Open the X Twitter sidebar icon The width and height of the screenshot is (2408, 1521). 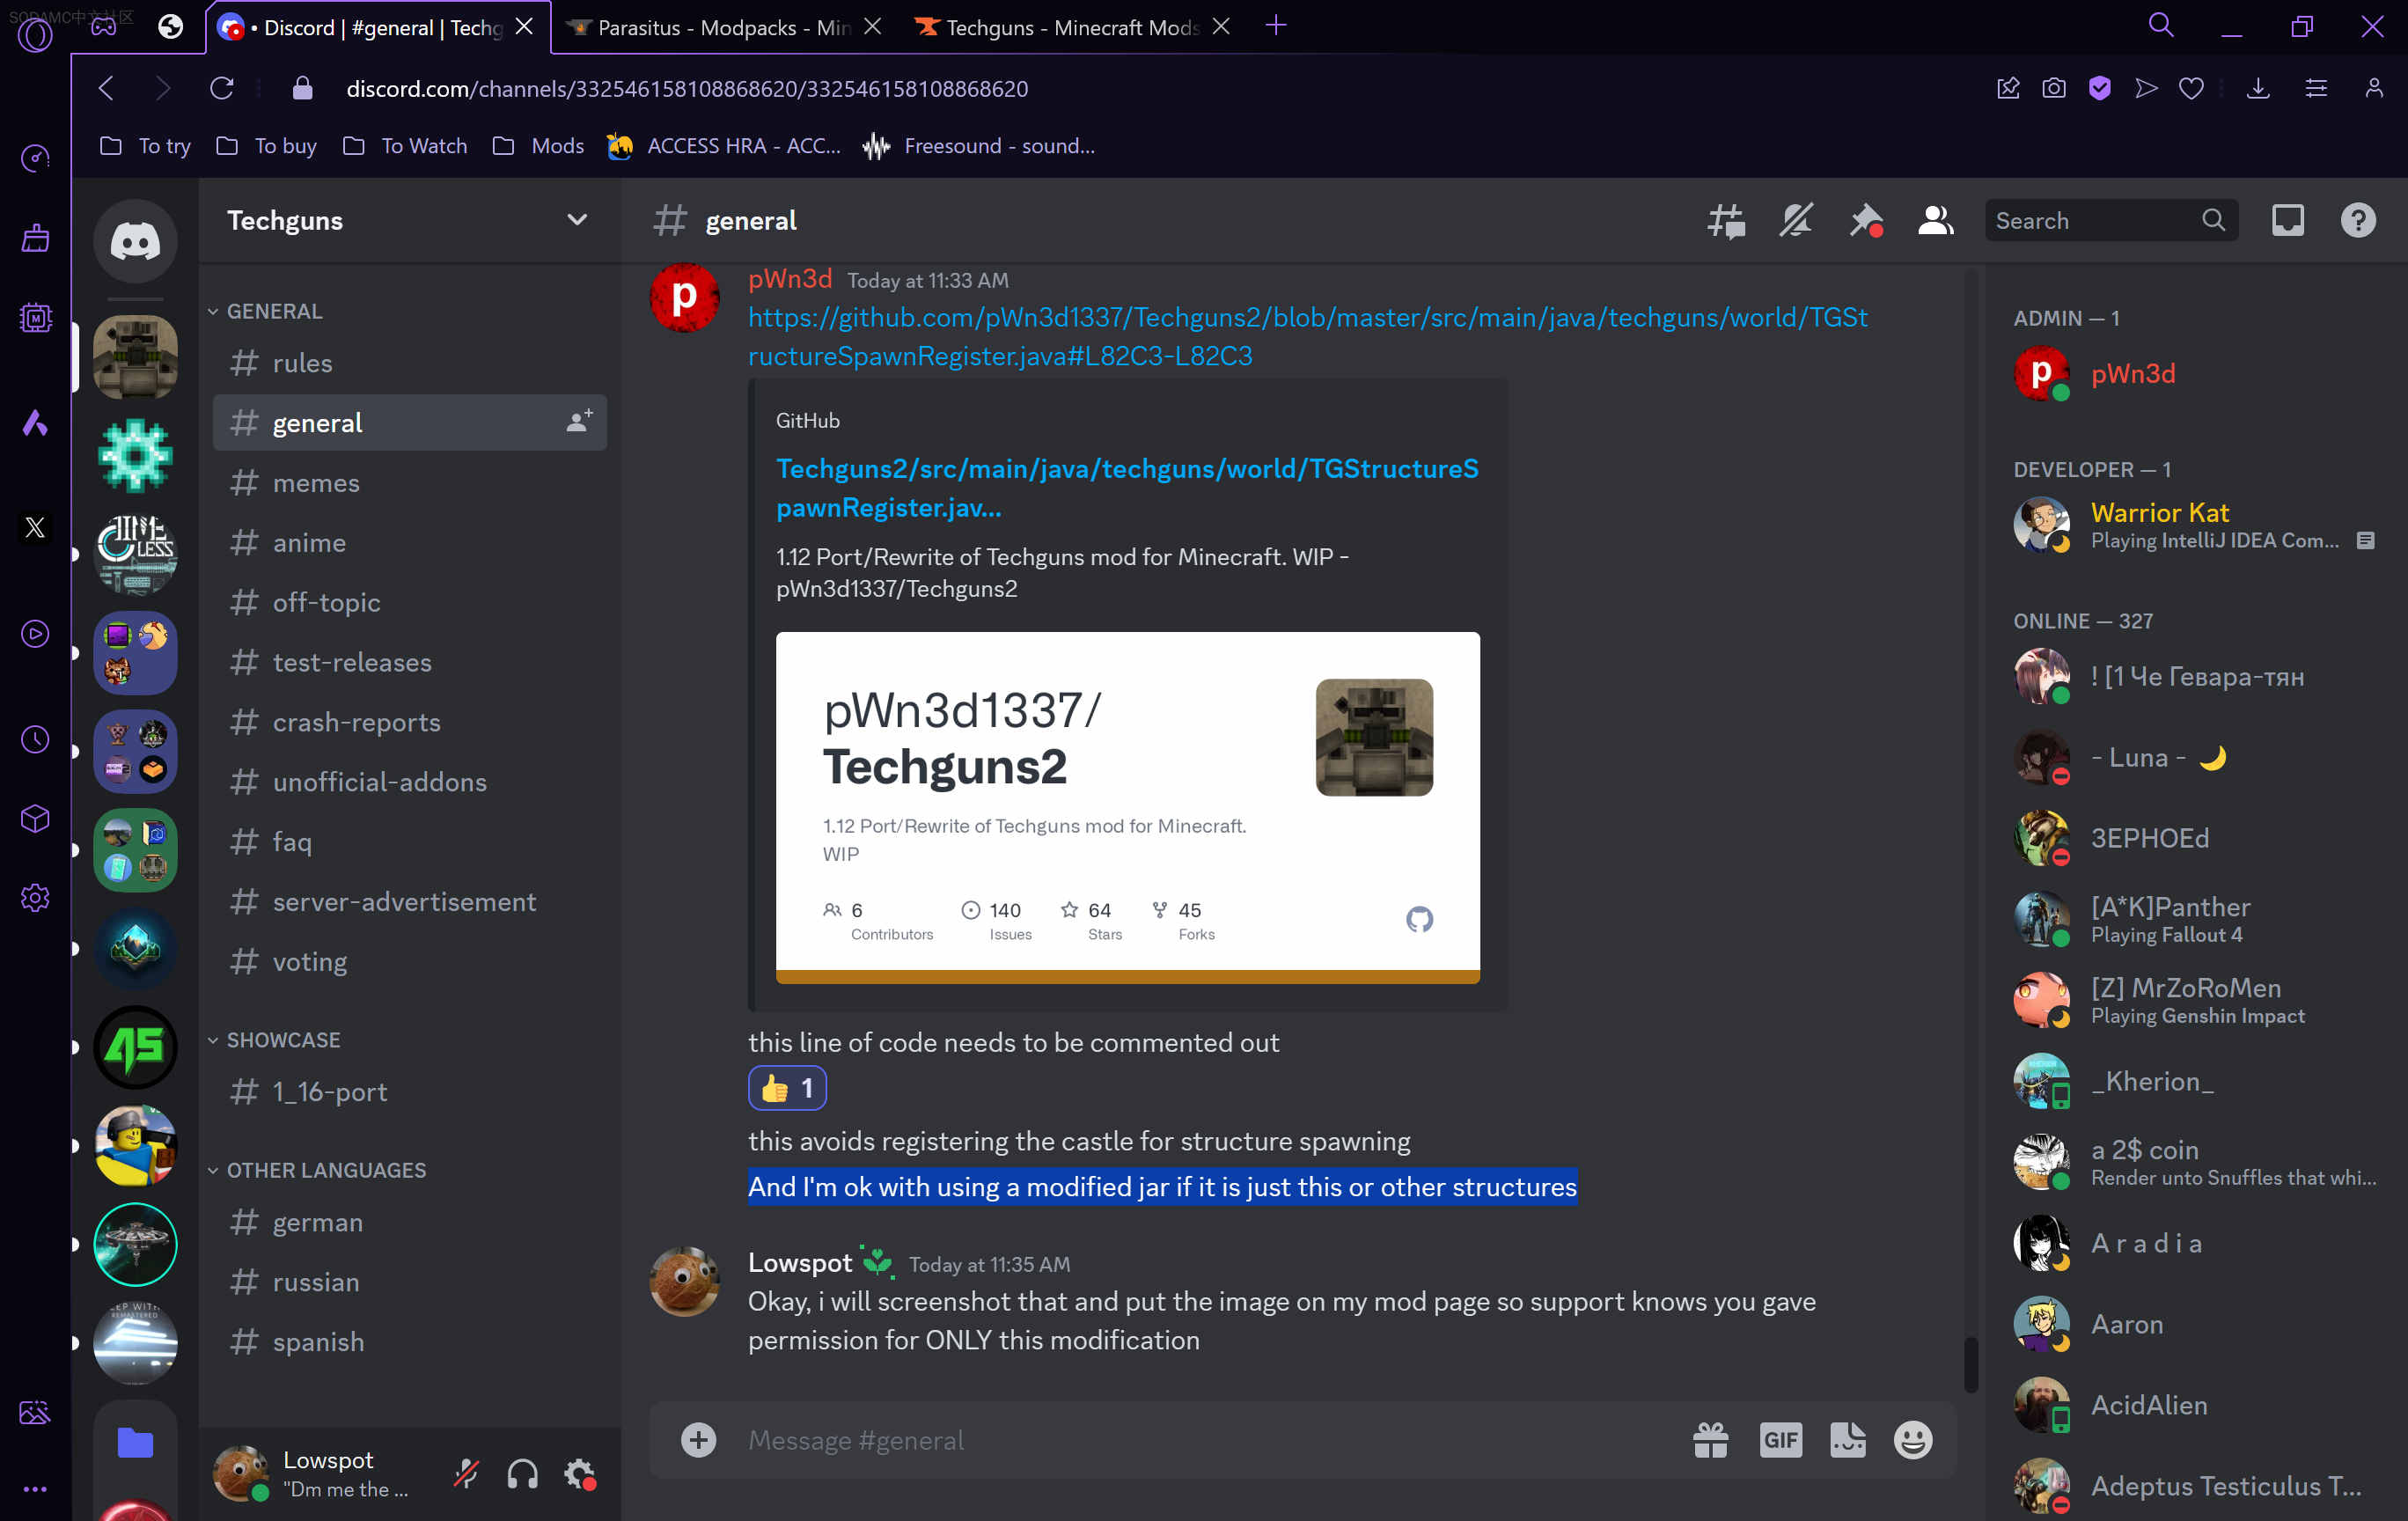tap(35, 527)
